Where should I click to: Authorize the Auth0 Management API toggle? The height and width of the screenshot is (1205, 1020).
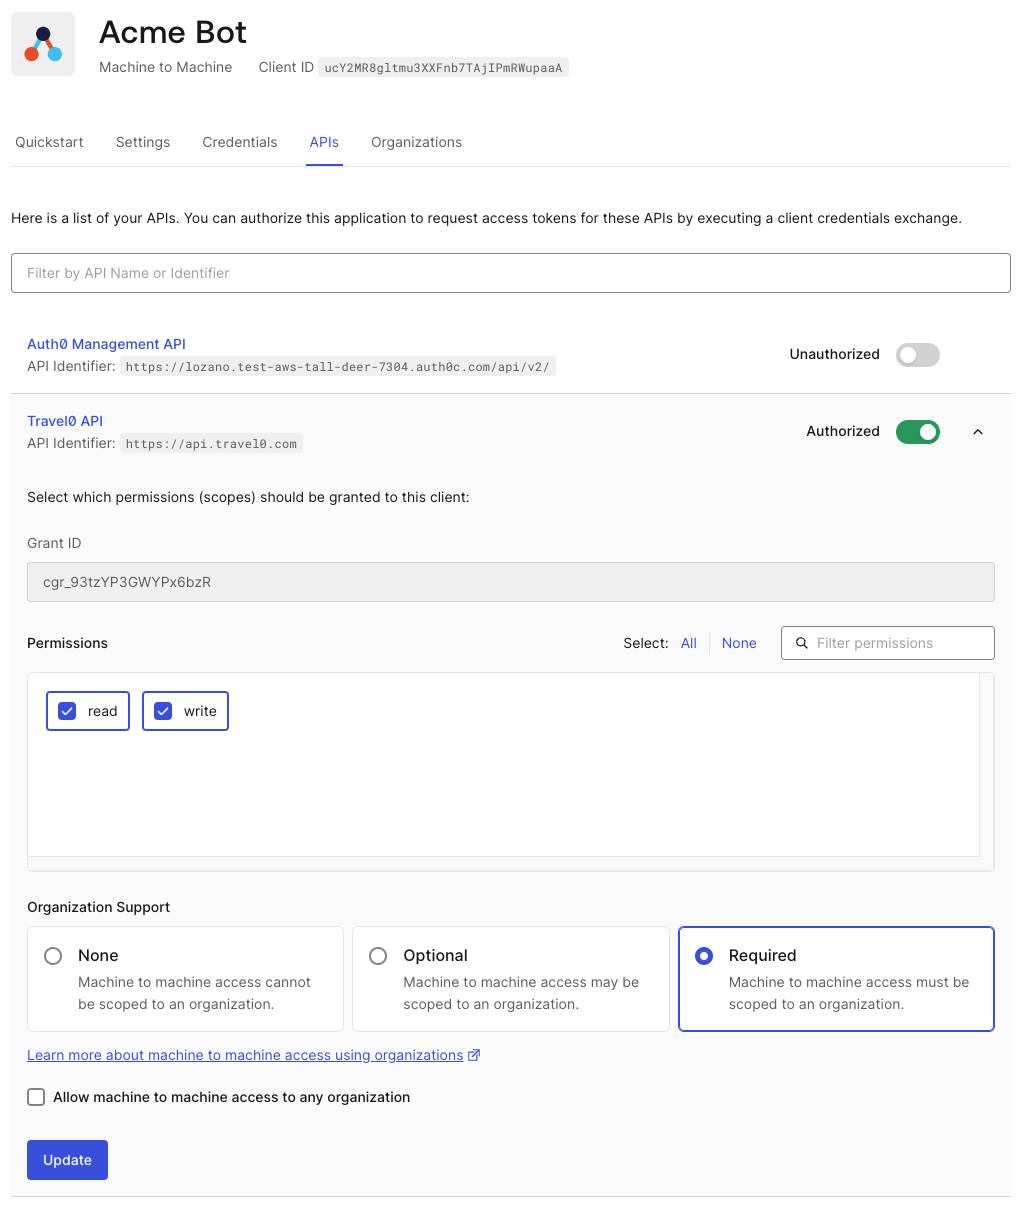pyautogui.click(x=918, y=354)
